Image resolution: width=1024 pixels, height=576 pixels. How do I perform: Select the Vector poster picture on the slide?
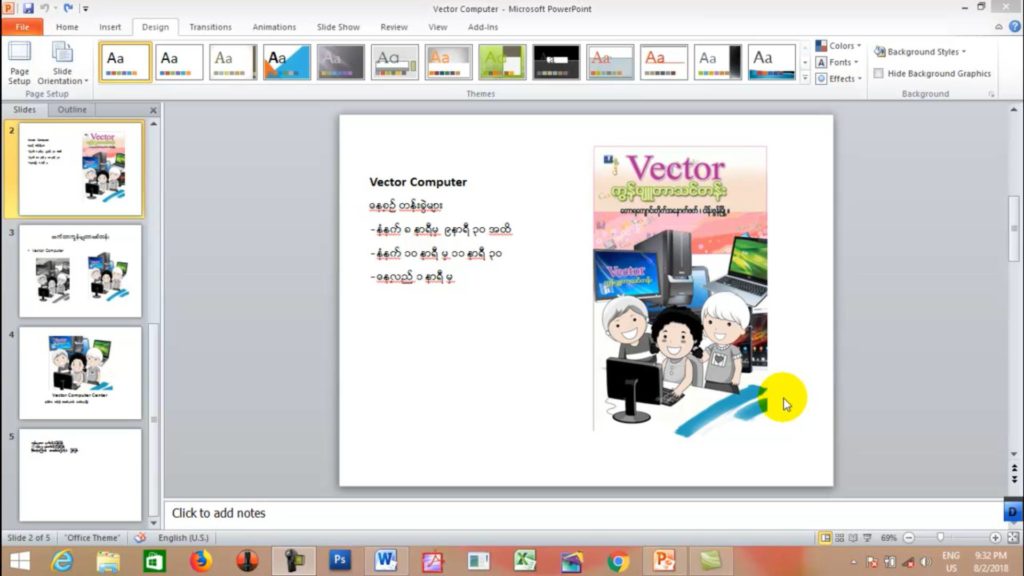(680, 289)
